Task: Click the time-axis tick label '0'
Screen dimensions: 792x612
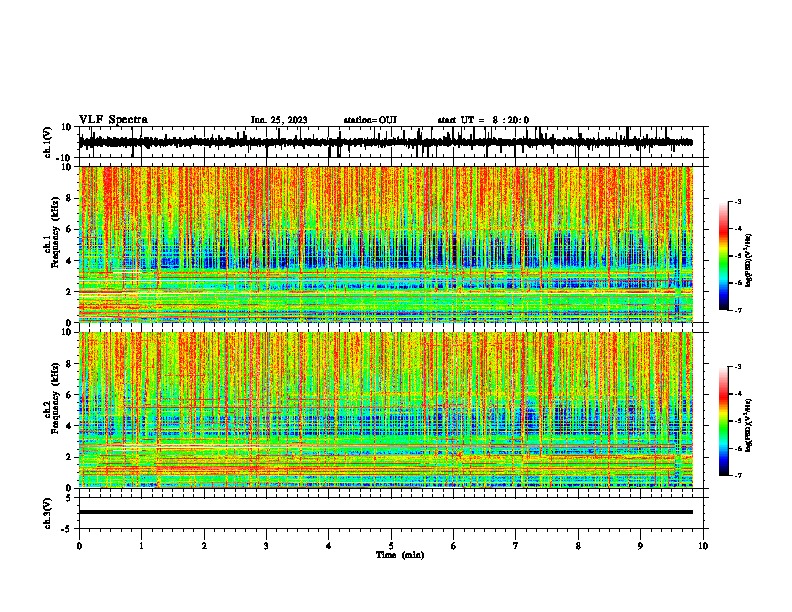Action: pos(79,546)
